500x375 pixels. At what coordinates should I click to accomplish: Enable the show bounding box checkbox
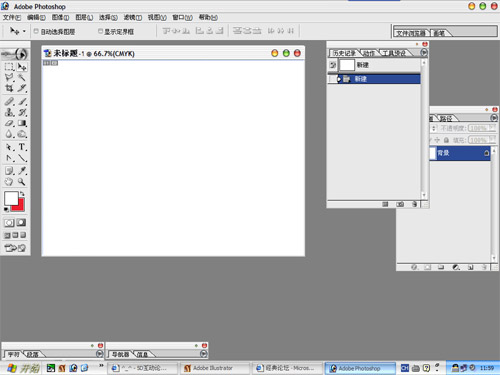[100, 31]
